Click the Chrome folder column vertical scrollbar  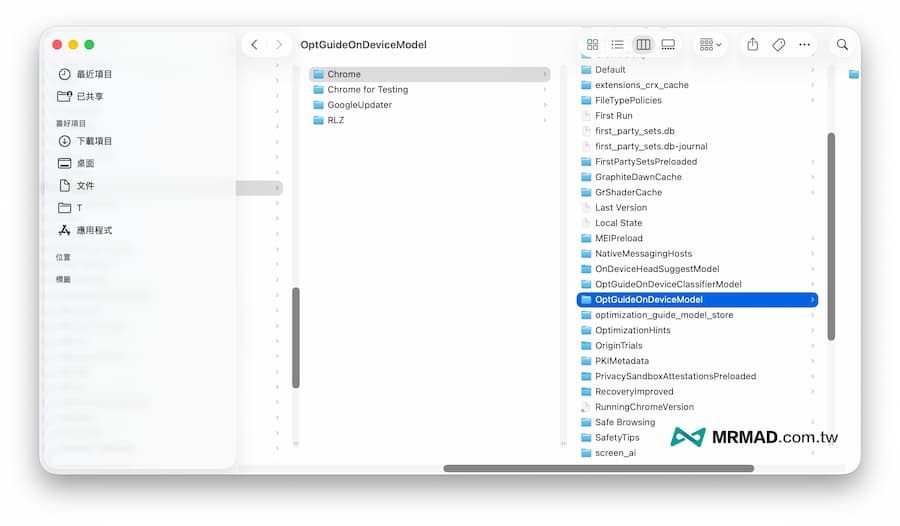(831, 237)
